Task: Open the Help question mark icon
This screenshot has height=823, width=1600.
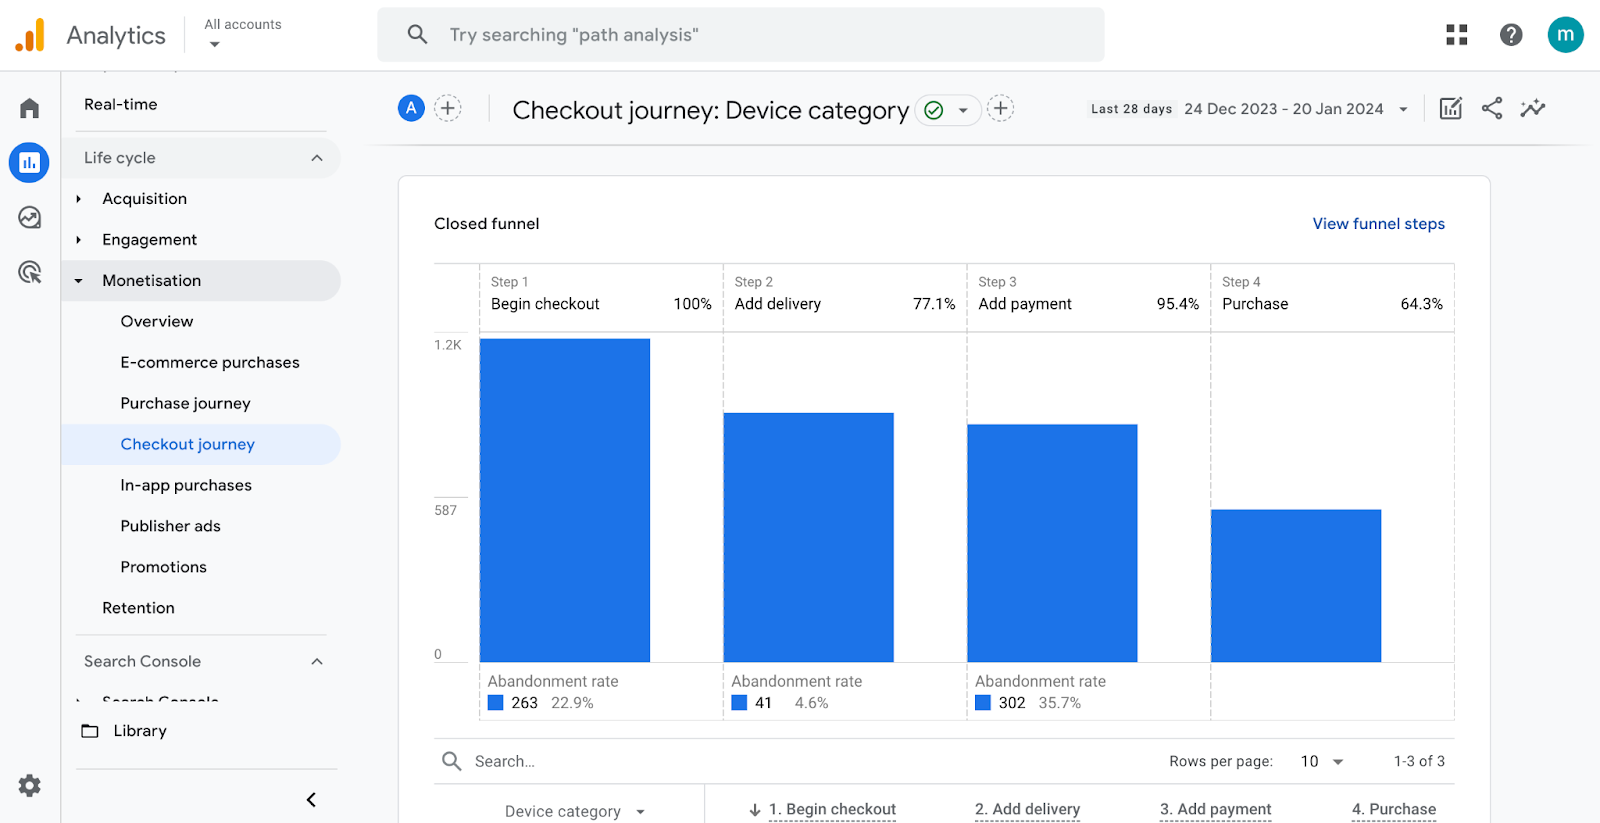Action: (x=1510, y=35)
